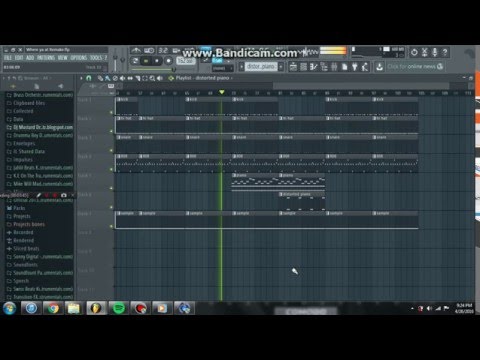
Task: Click arrow right of distor_piano selector
Action: [281, 67]
